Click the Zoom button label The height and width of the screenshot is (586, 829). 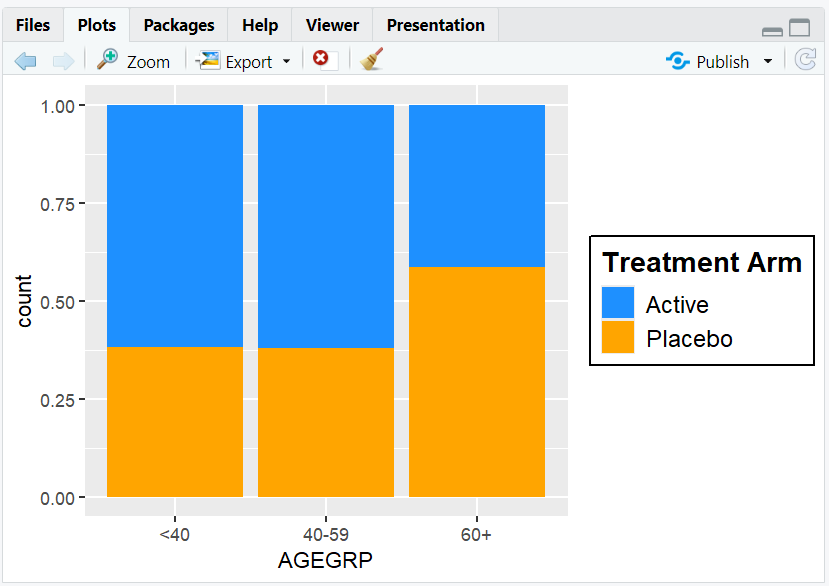coord(146,61)
